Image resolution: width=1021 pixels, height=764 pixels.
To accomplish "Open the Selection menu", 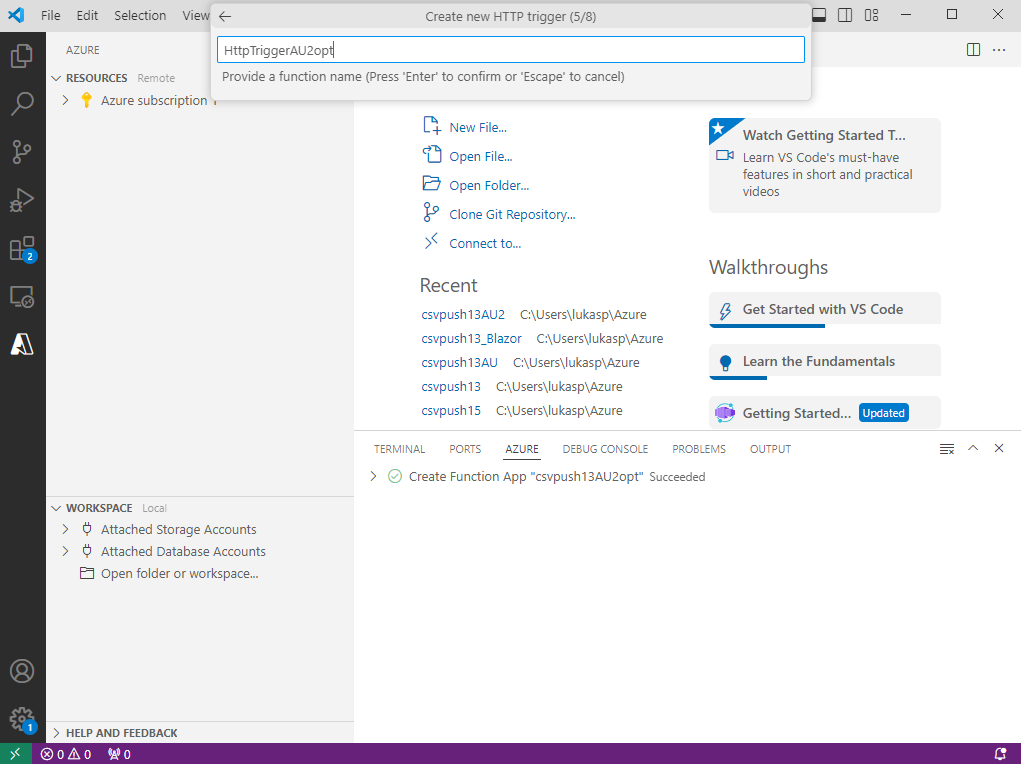I will click(x=140, y=16).
